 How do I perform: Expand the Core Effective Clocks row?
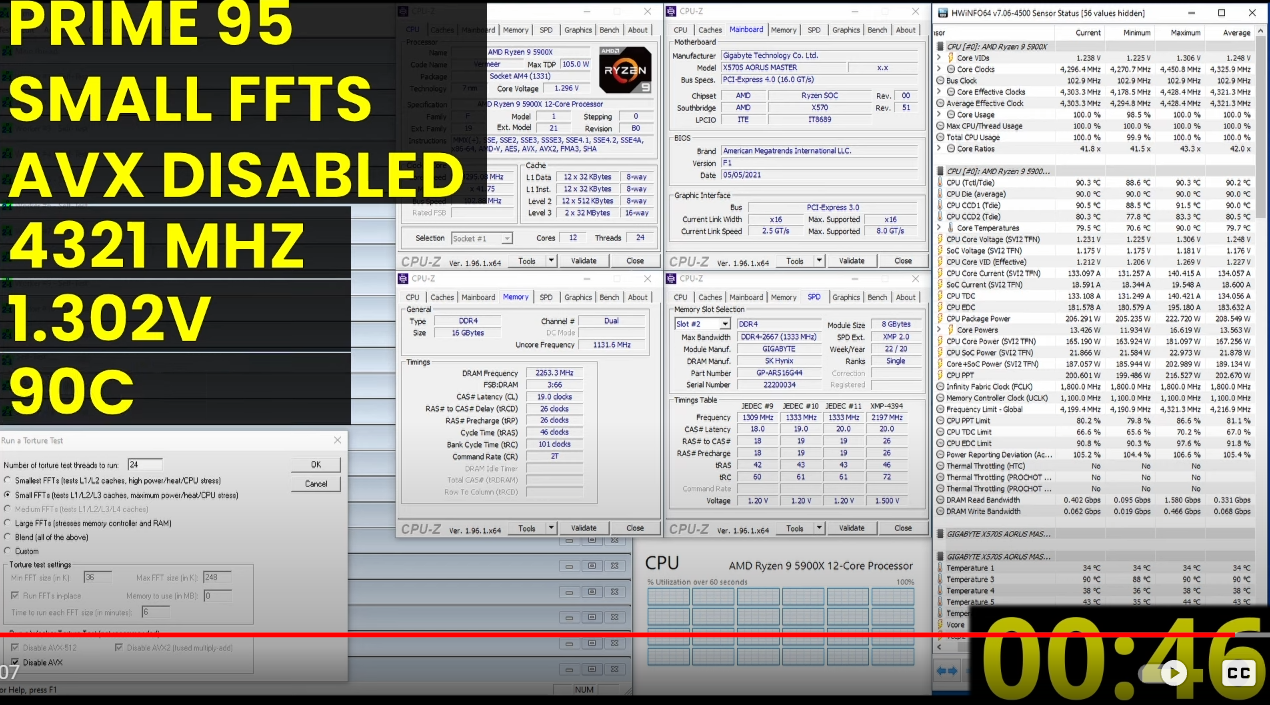coord(940,92)
